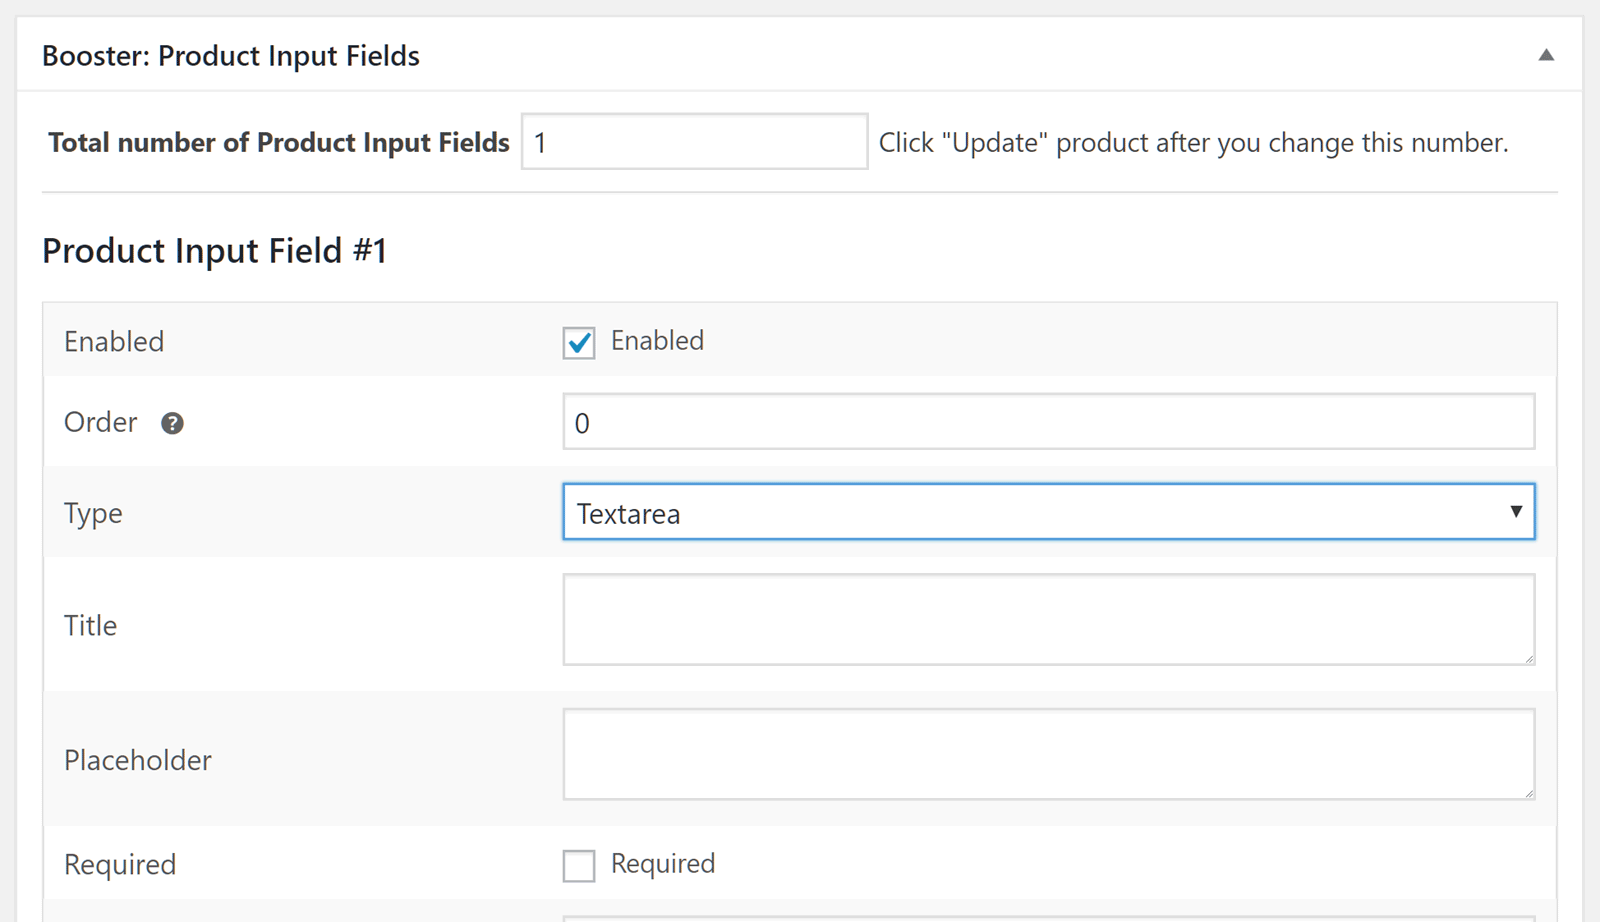Click the Order help question mark icon
This screenshot has height=922, width=1600.
coord(172,423)
